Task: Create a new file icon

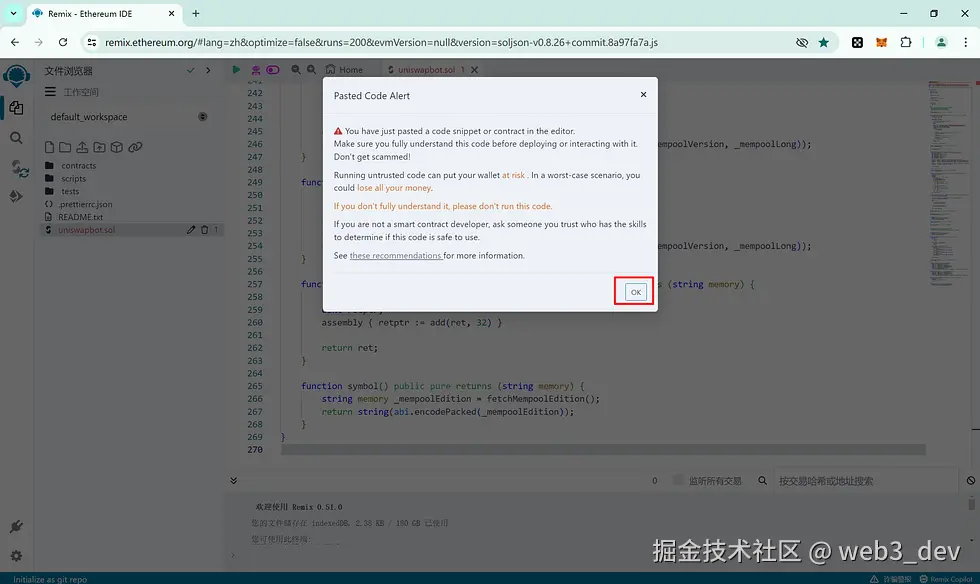Action: (49, 147)
